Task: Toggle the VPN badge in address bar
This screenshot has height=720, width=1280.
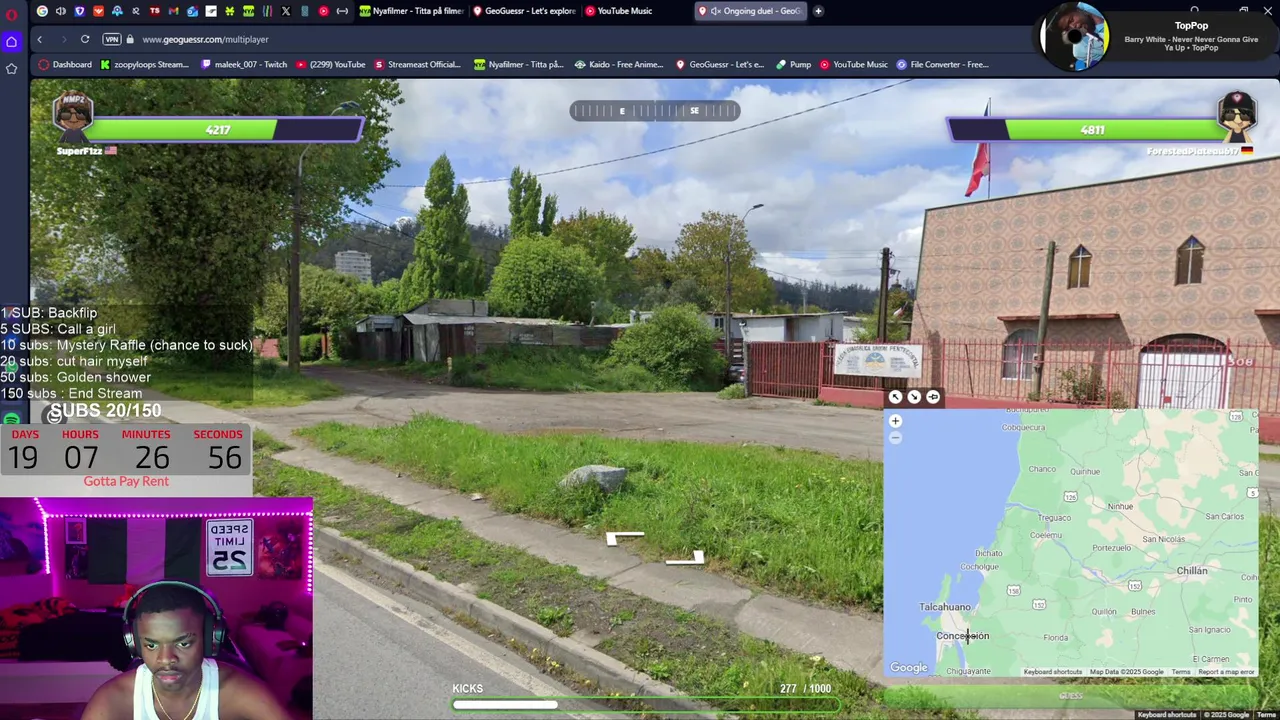Action: click(111, 39)
